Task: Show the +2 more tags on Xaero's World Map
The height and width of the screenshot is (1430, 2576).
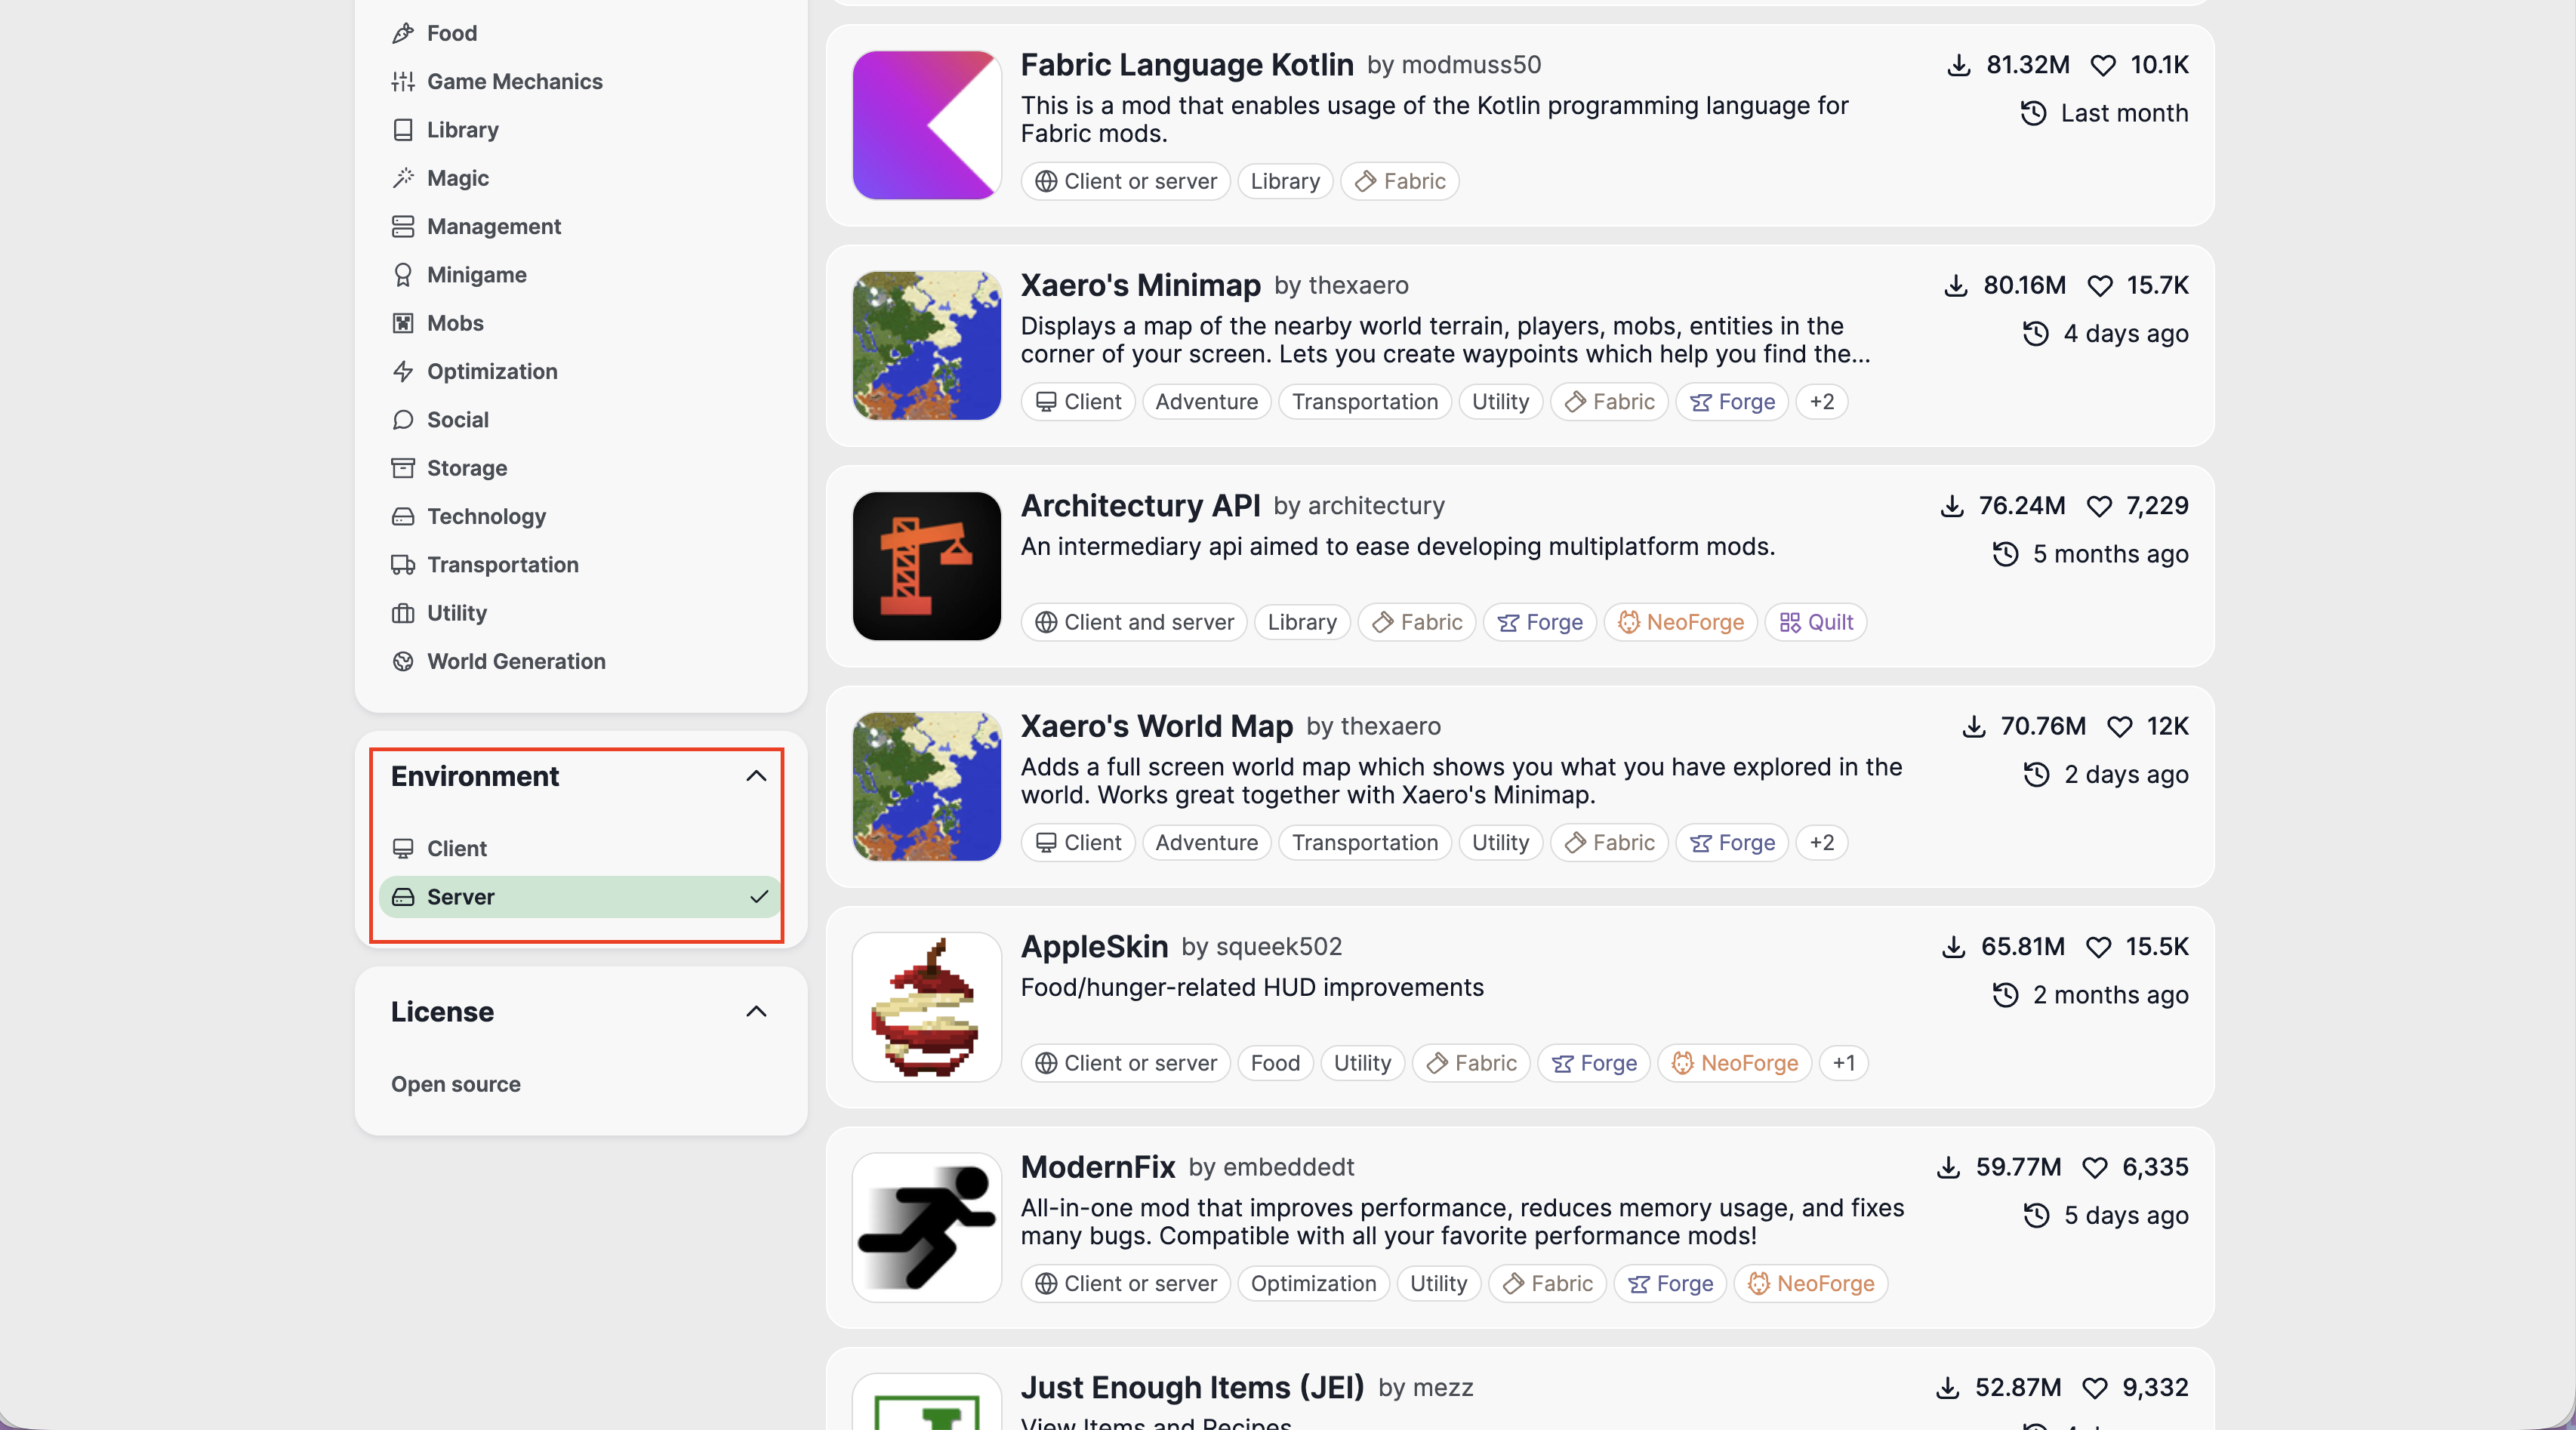Action: click(1822, 843)
